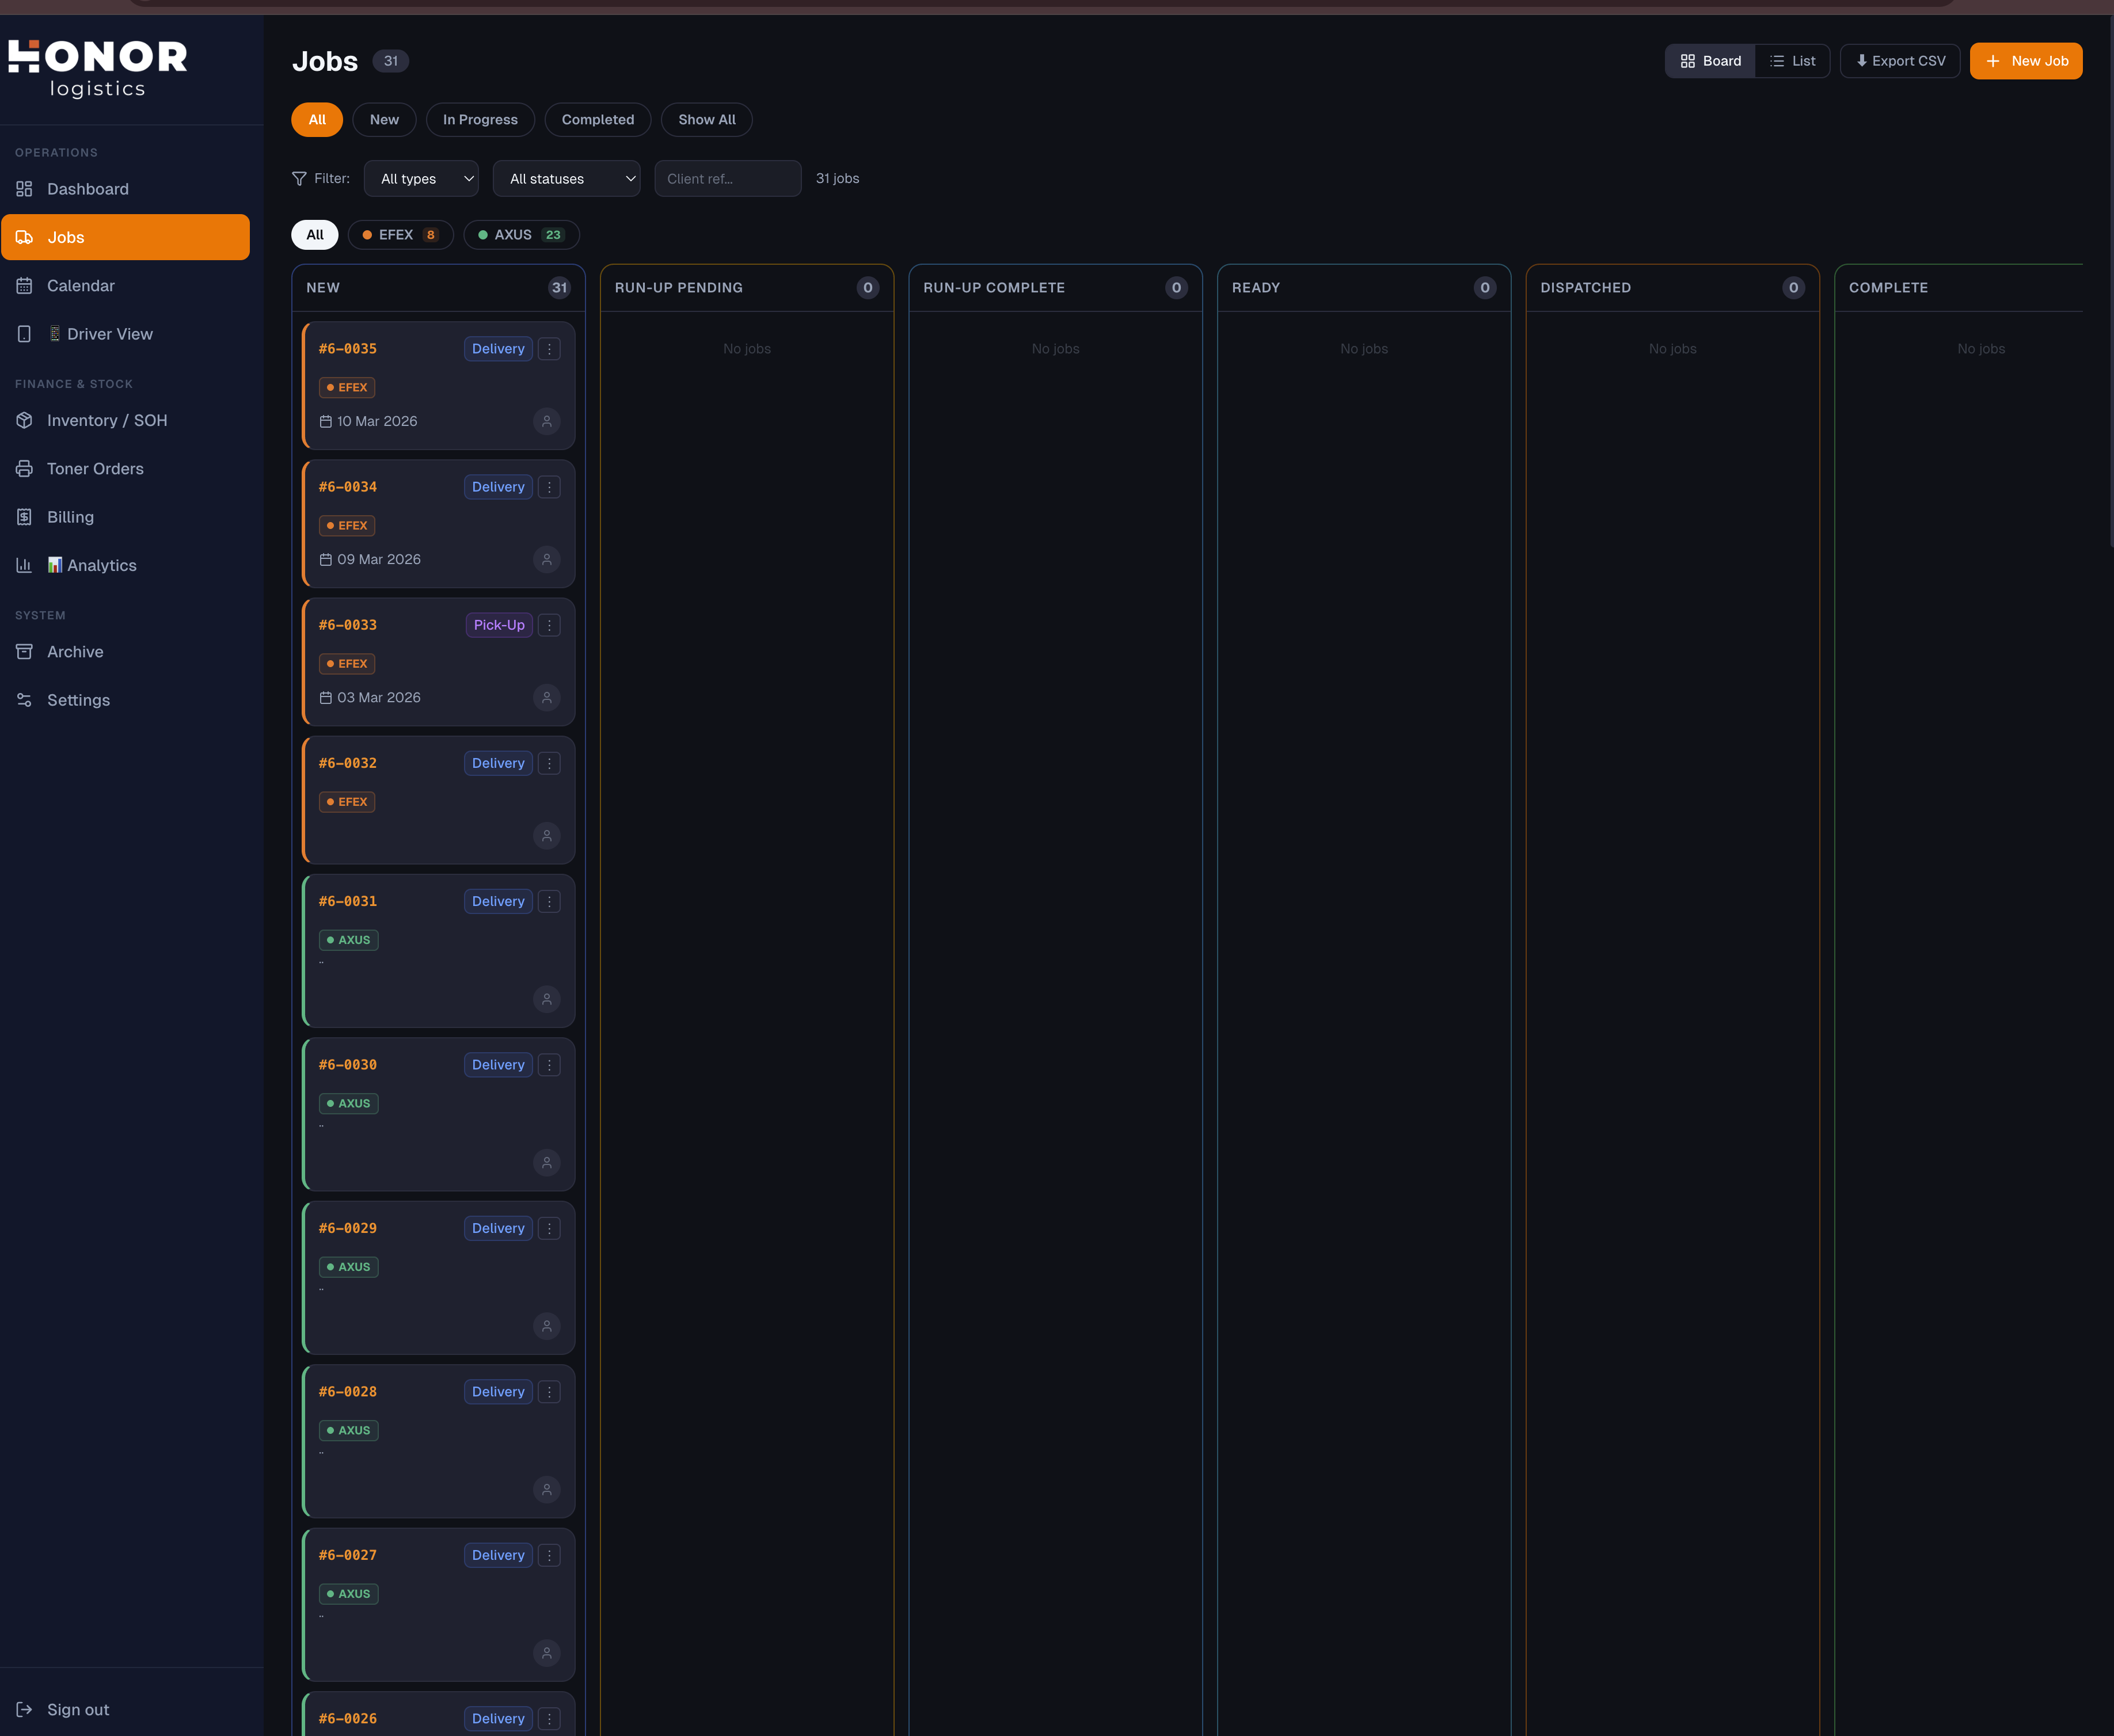Image resolution: width=2114 pixels, height=1736 pixels.
Task: Open job #6-0033 via its number link
Action: click(347, 624)
